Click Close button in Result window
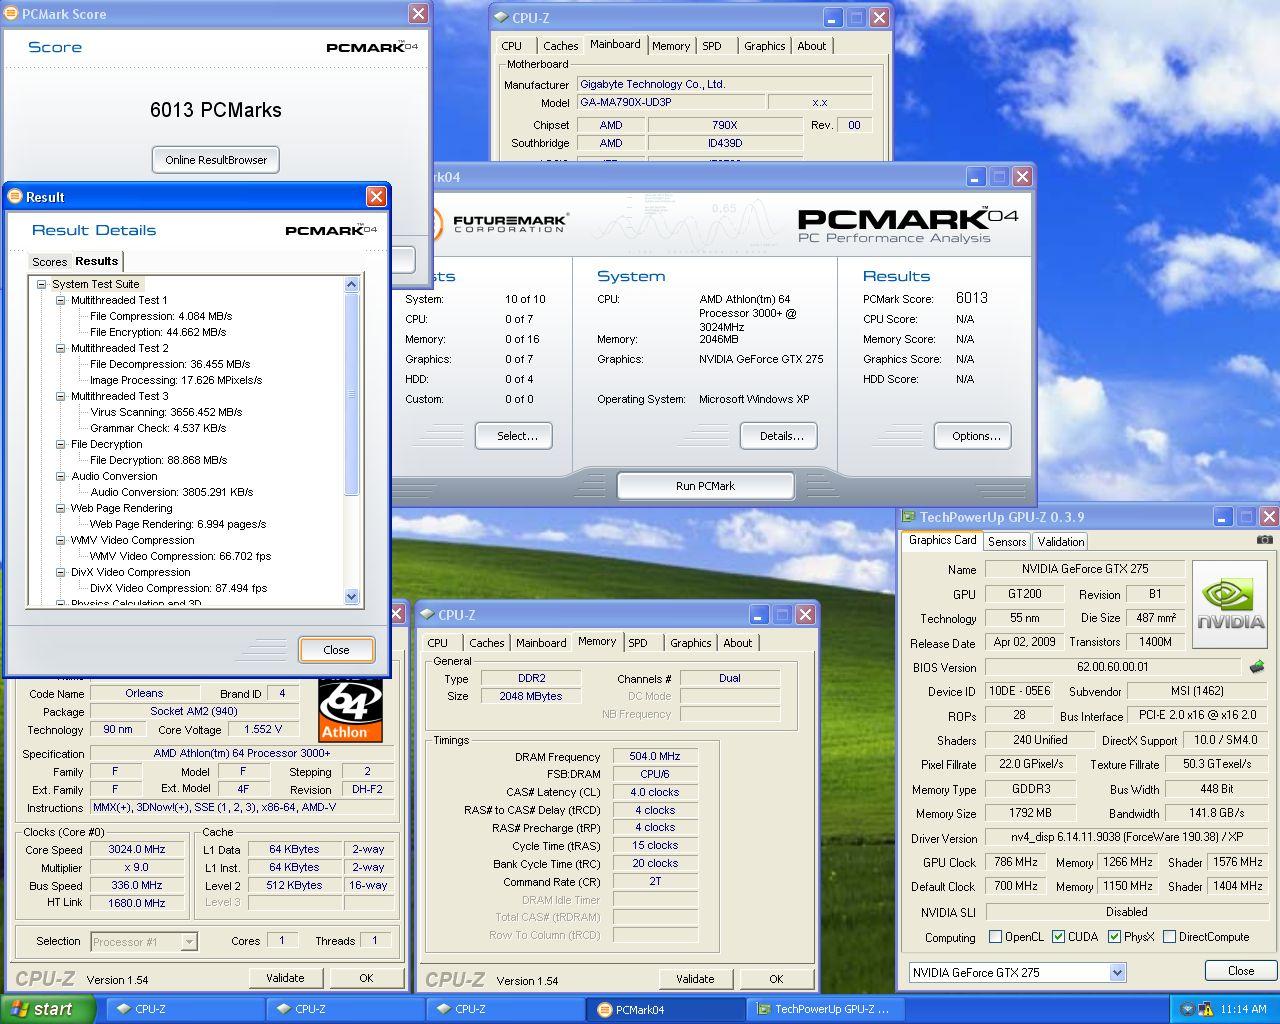Viewport: 1280px width, 1024px height. pos(337,650)
